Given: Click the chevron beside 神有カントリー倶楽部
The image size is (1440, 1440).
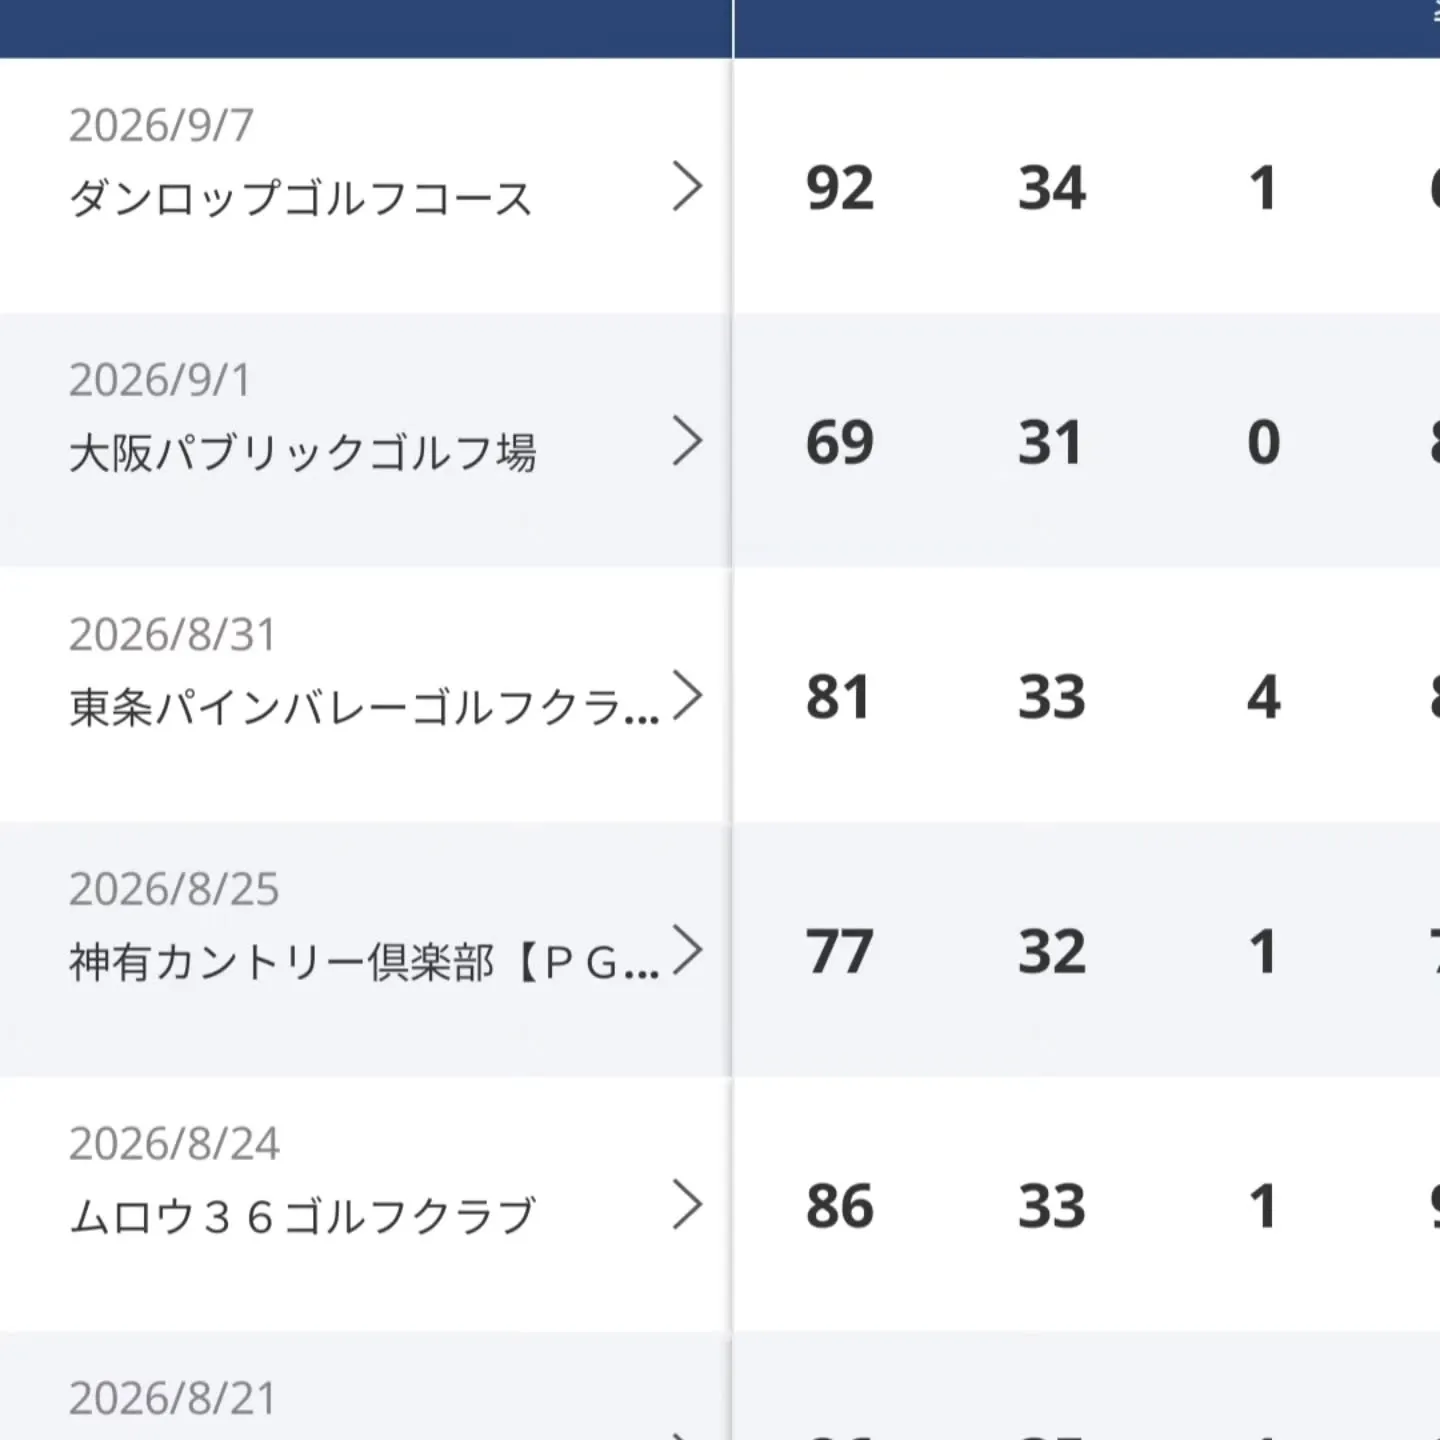Looking at the screenshot, I should tap(687, 950).
